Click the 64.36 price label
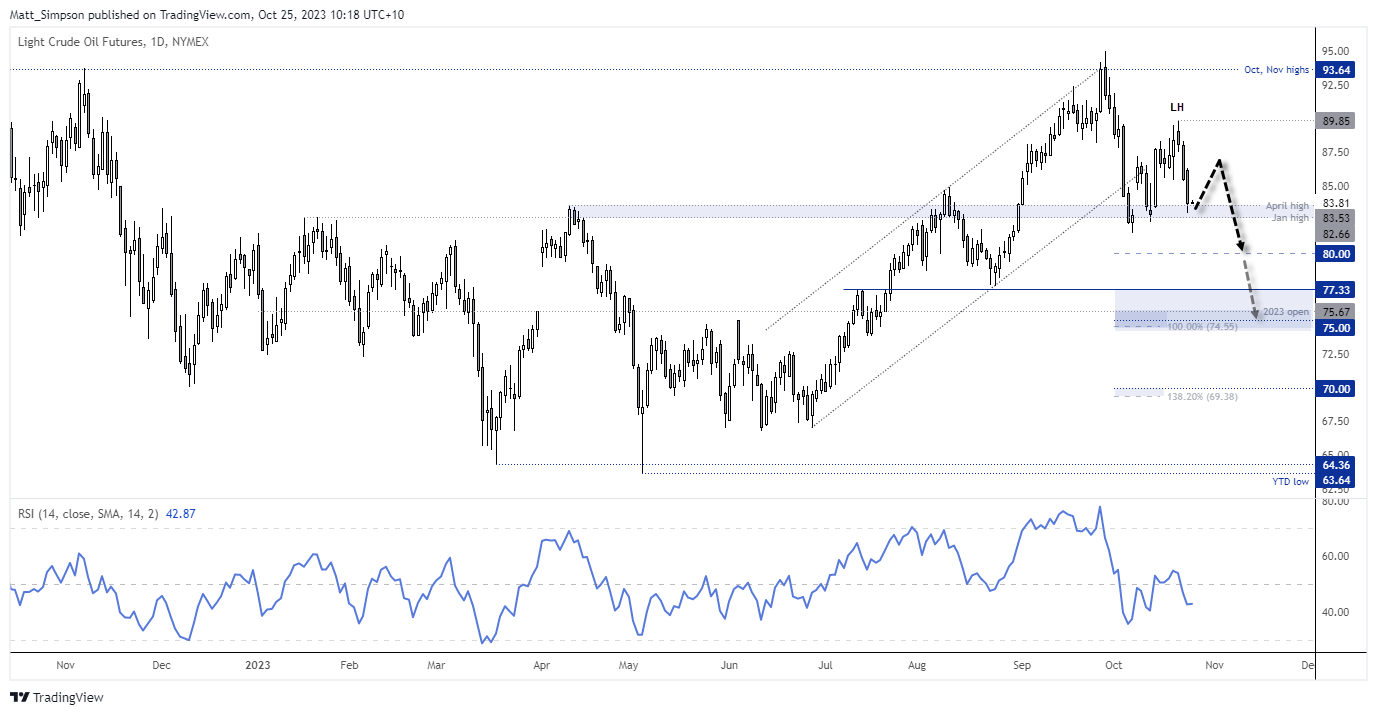Screen dimensions: 1377x715 click(x=1338, y=466)
